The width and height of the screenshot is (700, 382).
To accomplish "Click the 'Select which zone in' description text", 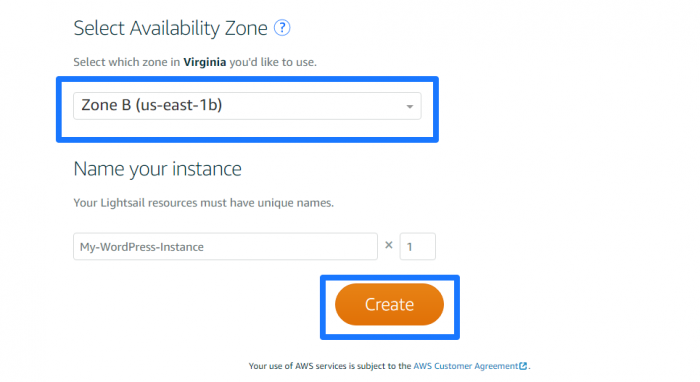I will (x=127, y=62).
